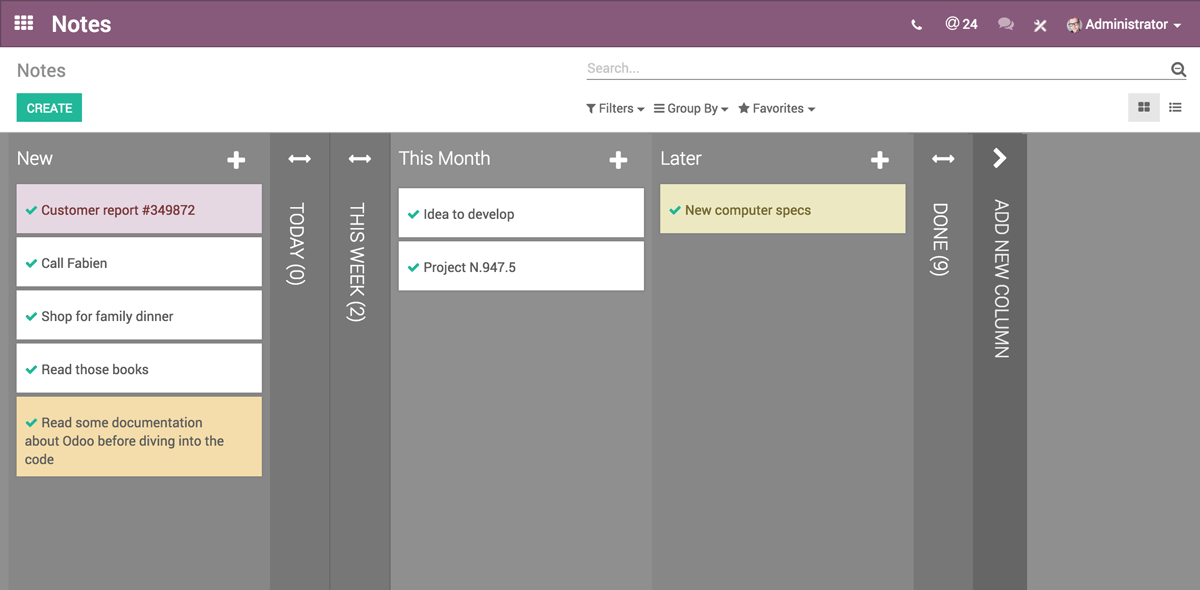Expand the folded Done column arrows

pos(943,159)
